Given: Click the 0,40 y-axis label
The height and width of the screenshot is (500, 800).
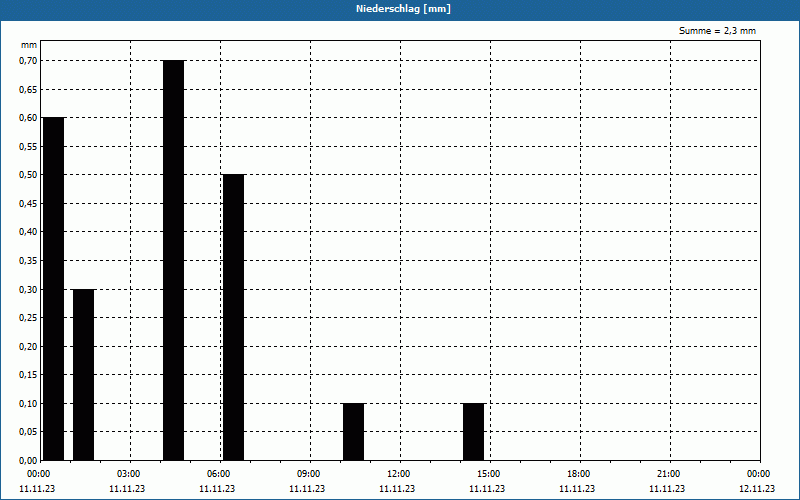Looking at the screenshot, I should point(28,232).
